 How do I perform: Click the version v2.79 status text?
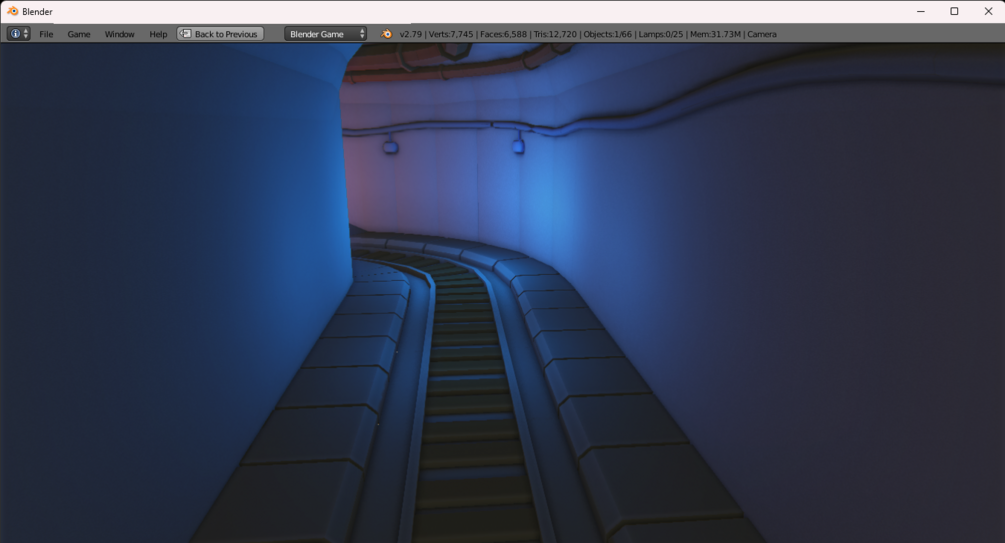(x=411, y=35)
